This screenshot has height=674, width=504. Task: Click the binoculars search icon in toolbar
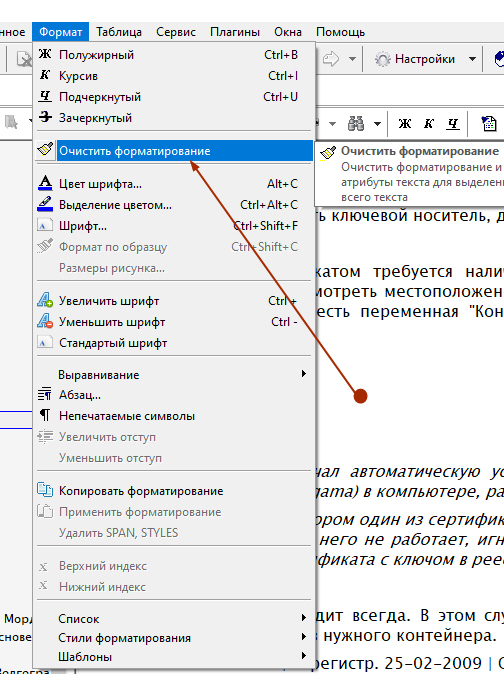pos(356,124)
